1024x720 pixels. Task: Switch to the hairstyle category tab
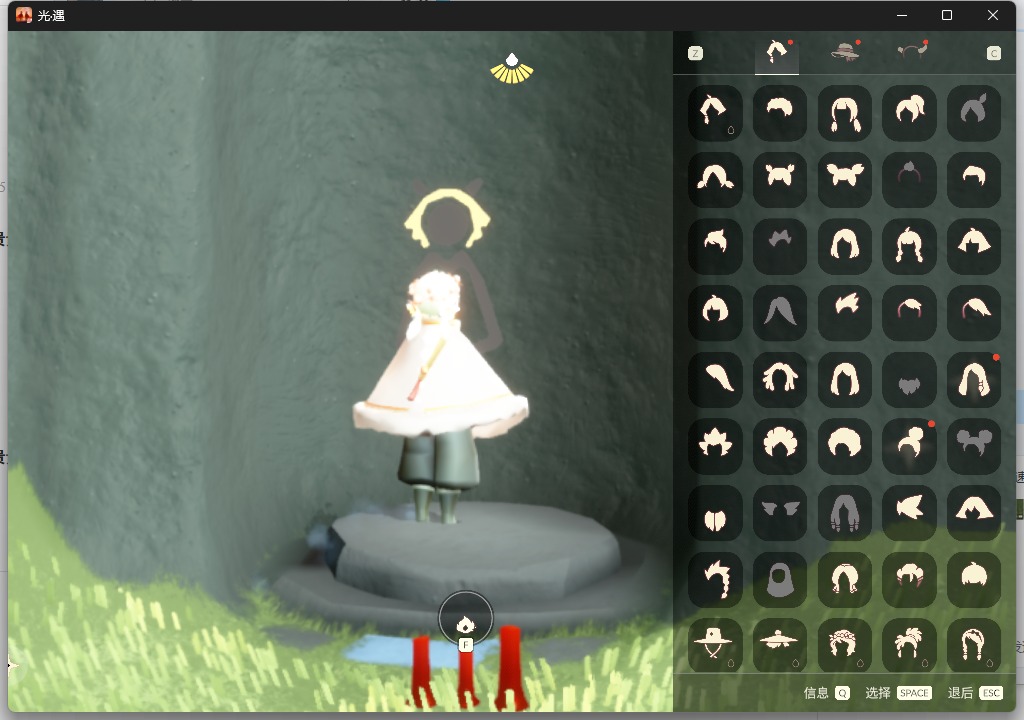pyautogui.click(x=777, y=52)
